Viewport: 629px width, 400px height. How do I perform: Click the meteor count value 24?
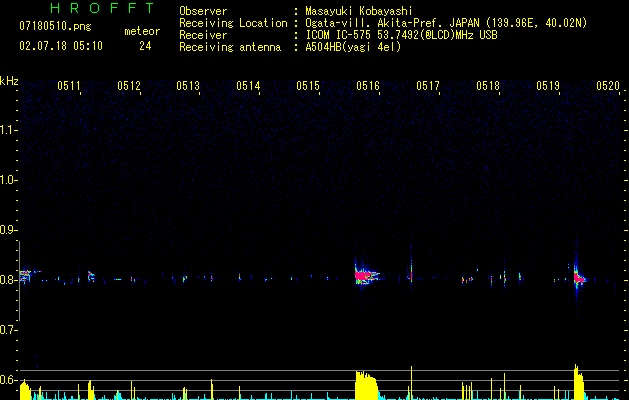[145, 46]
